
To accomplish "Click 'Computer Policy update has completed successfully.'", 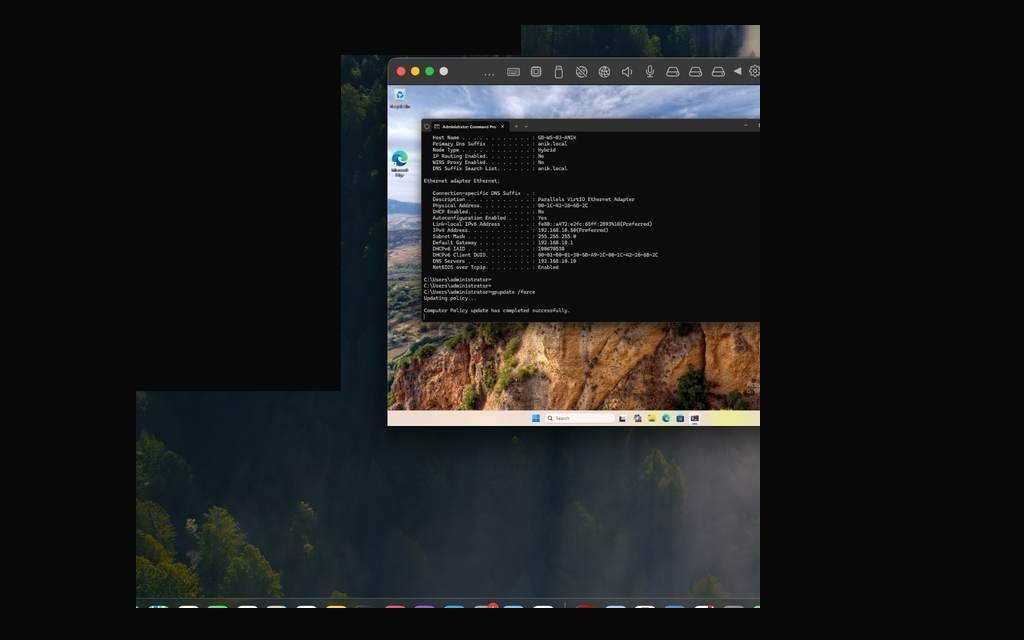I will 496,311.
